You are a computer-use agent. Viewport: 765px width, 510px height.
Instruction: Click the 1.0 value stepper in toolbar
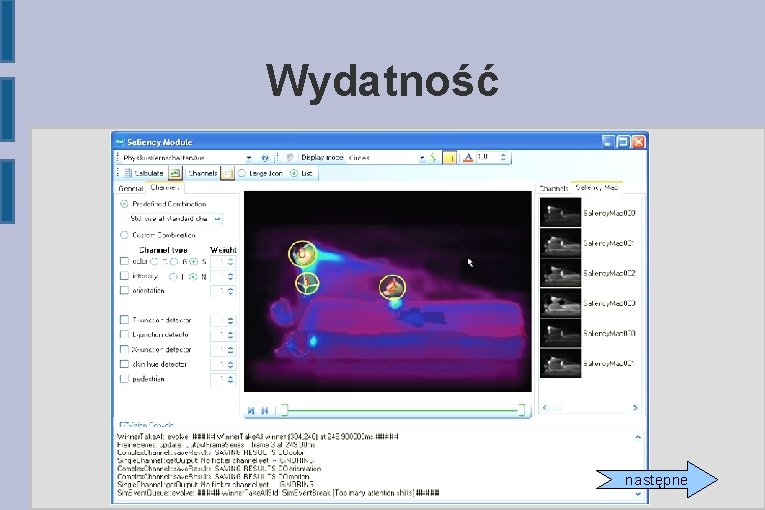(503, 157)
